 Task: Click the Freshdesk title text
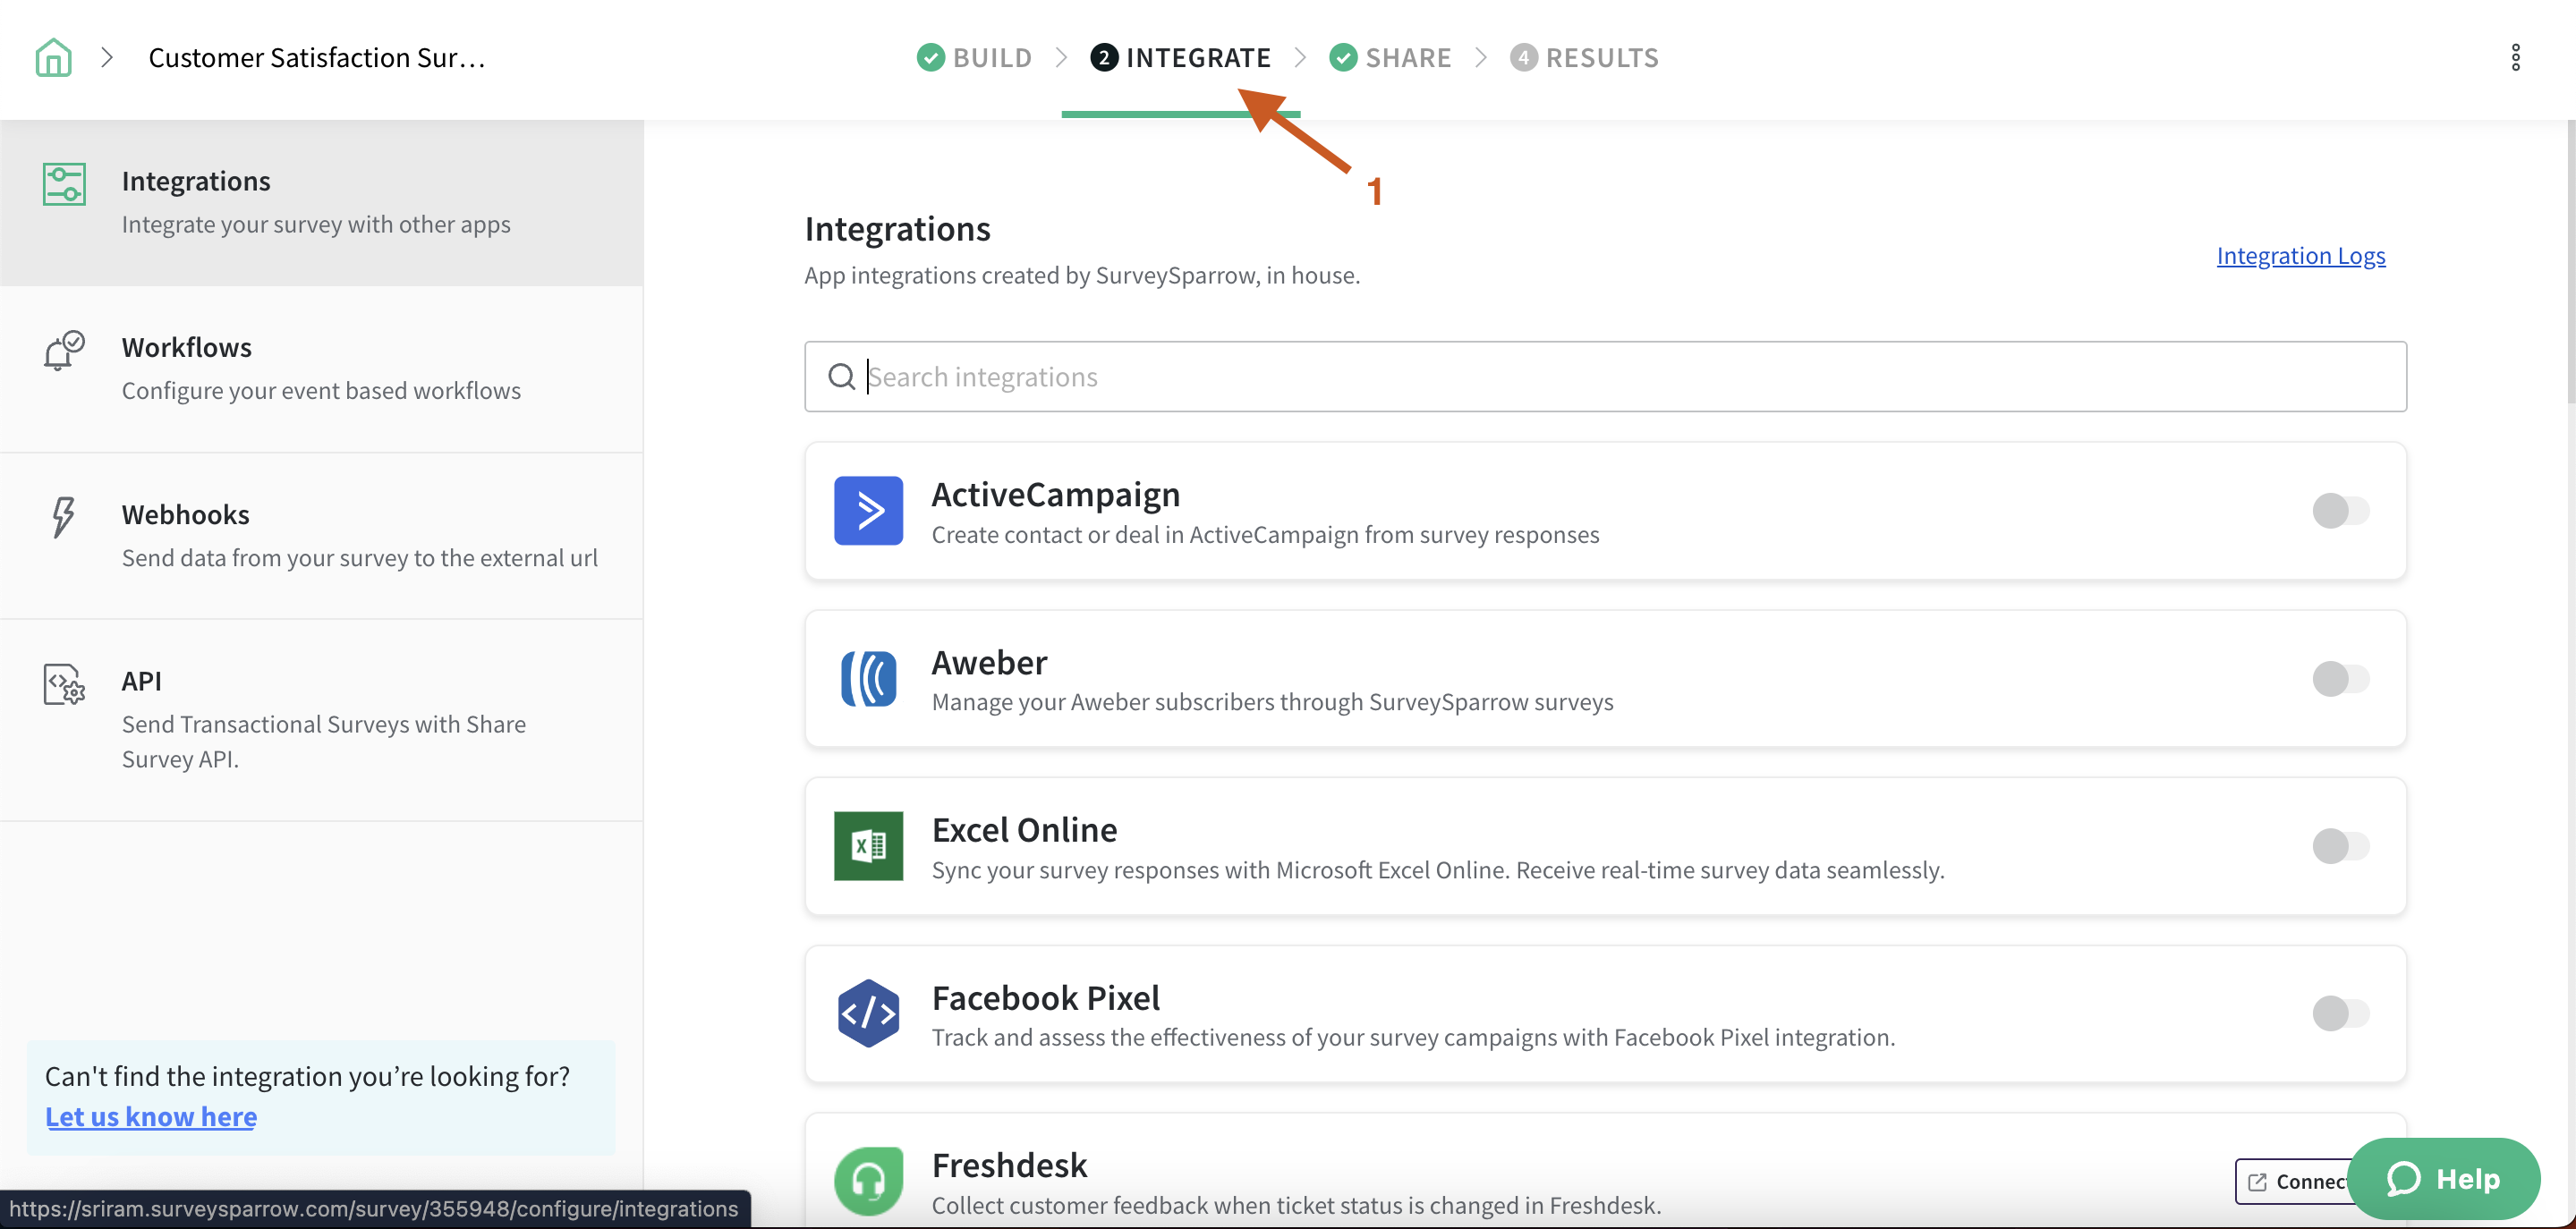click(x=1009, y=1165)
